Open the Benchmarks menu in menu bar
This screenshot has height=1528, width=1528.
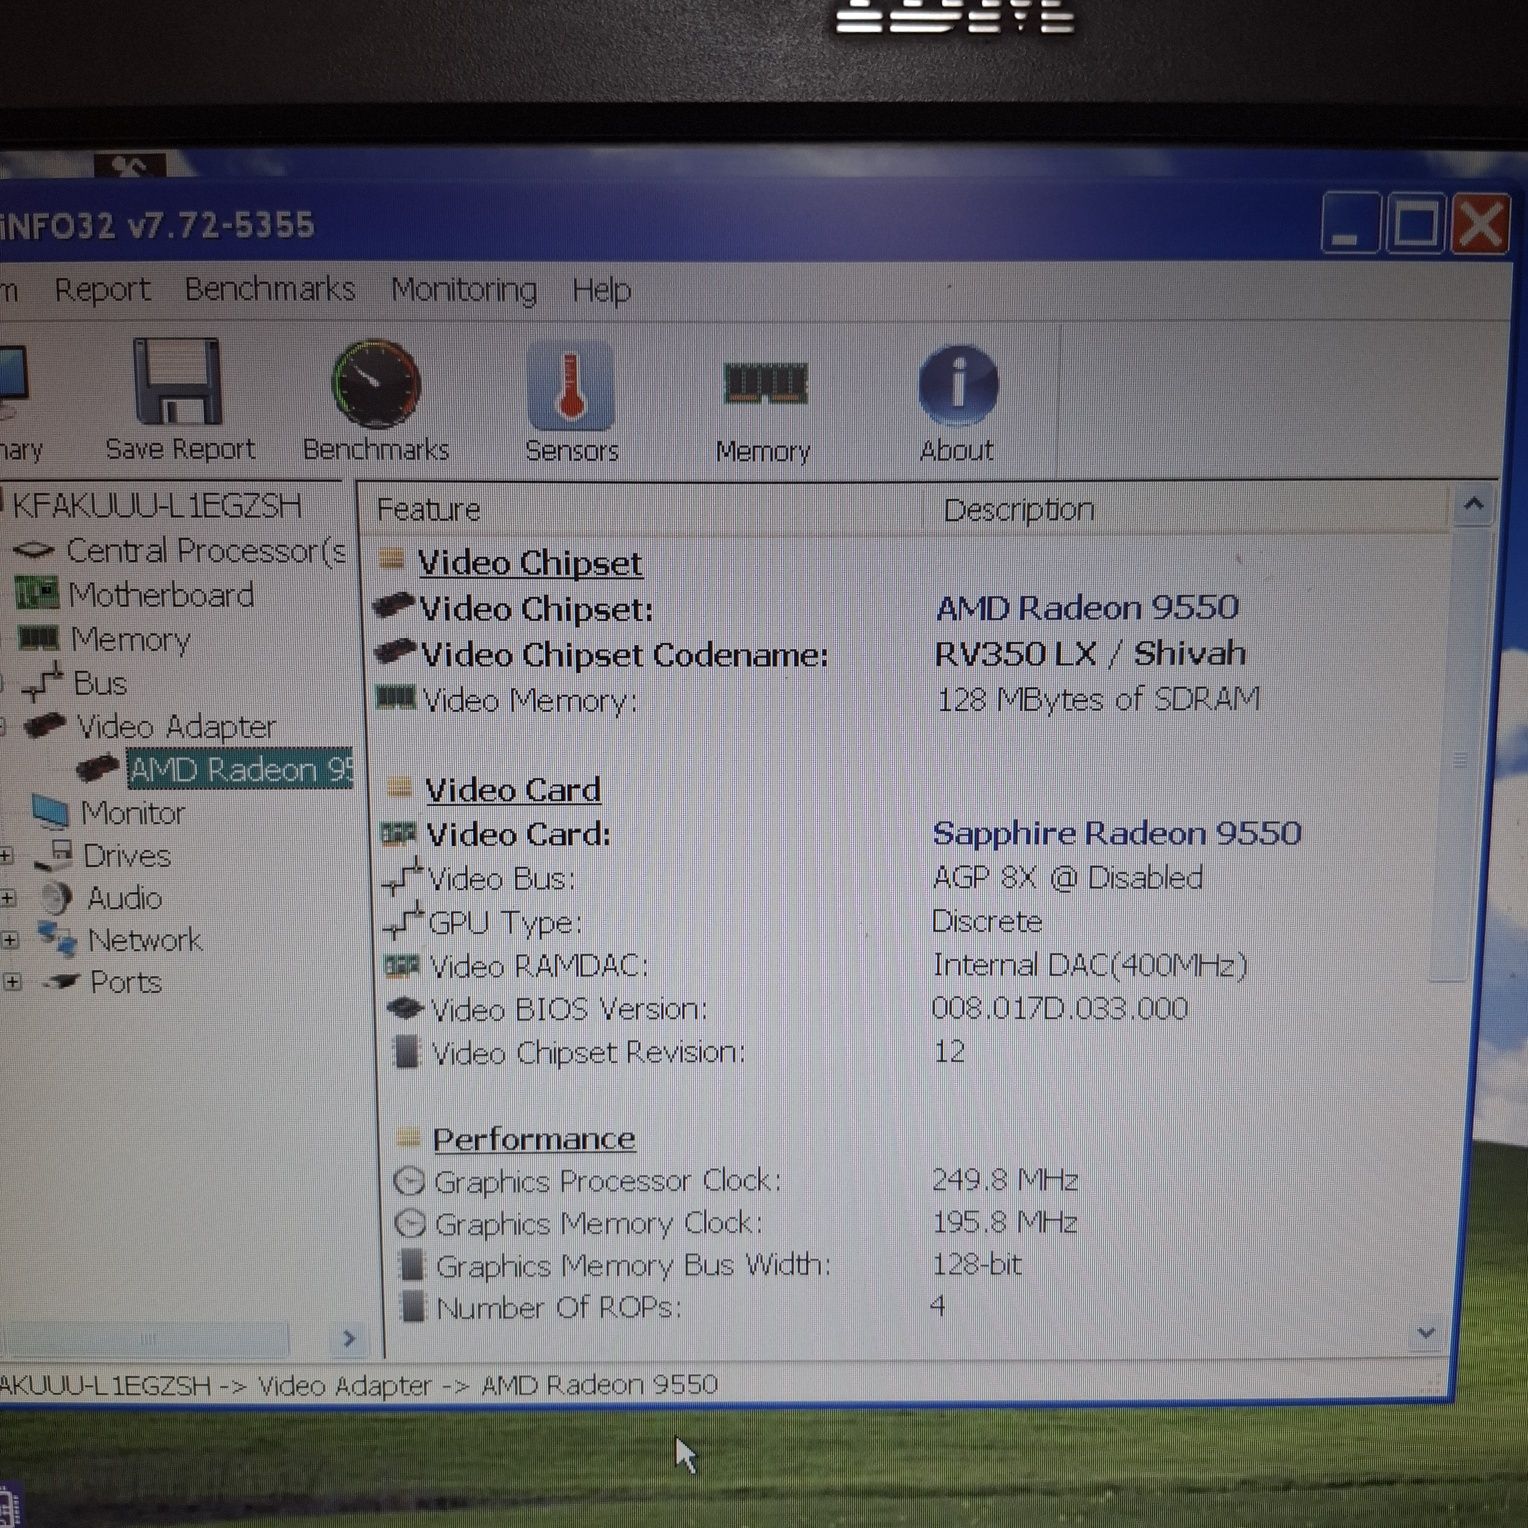[x=270, y=289]
